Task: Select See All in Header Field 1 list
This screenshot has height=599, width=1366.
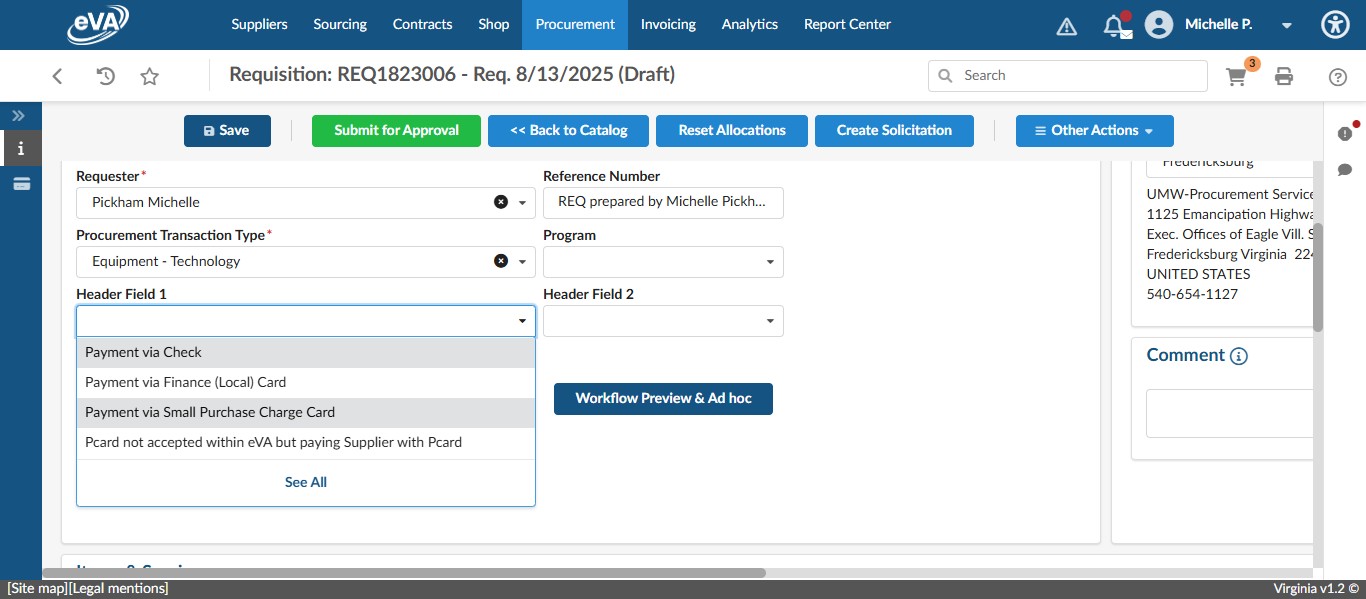Action: (x=305, y=481)
